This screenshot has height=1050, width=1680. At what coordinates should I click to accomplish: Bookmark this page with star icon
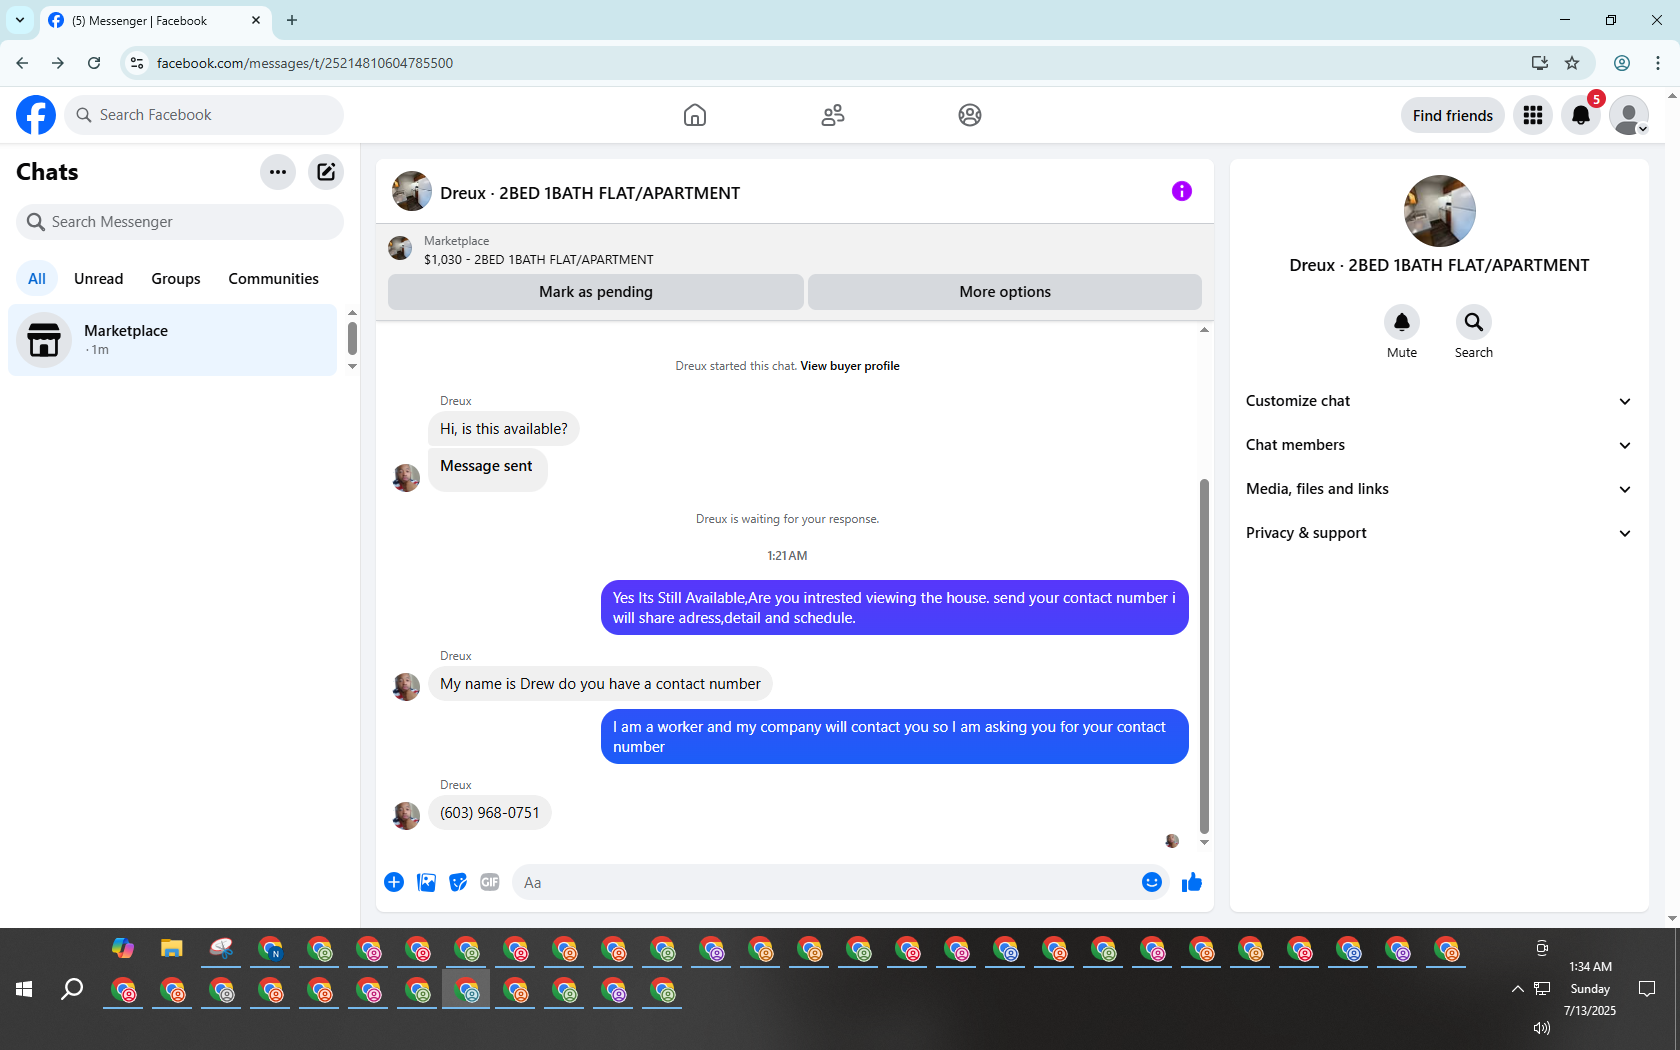(1572, 63)
